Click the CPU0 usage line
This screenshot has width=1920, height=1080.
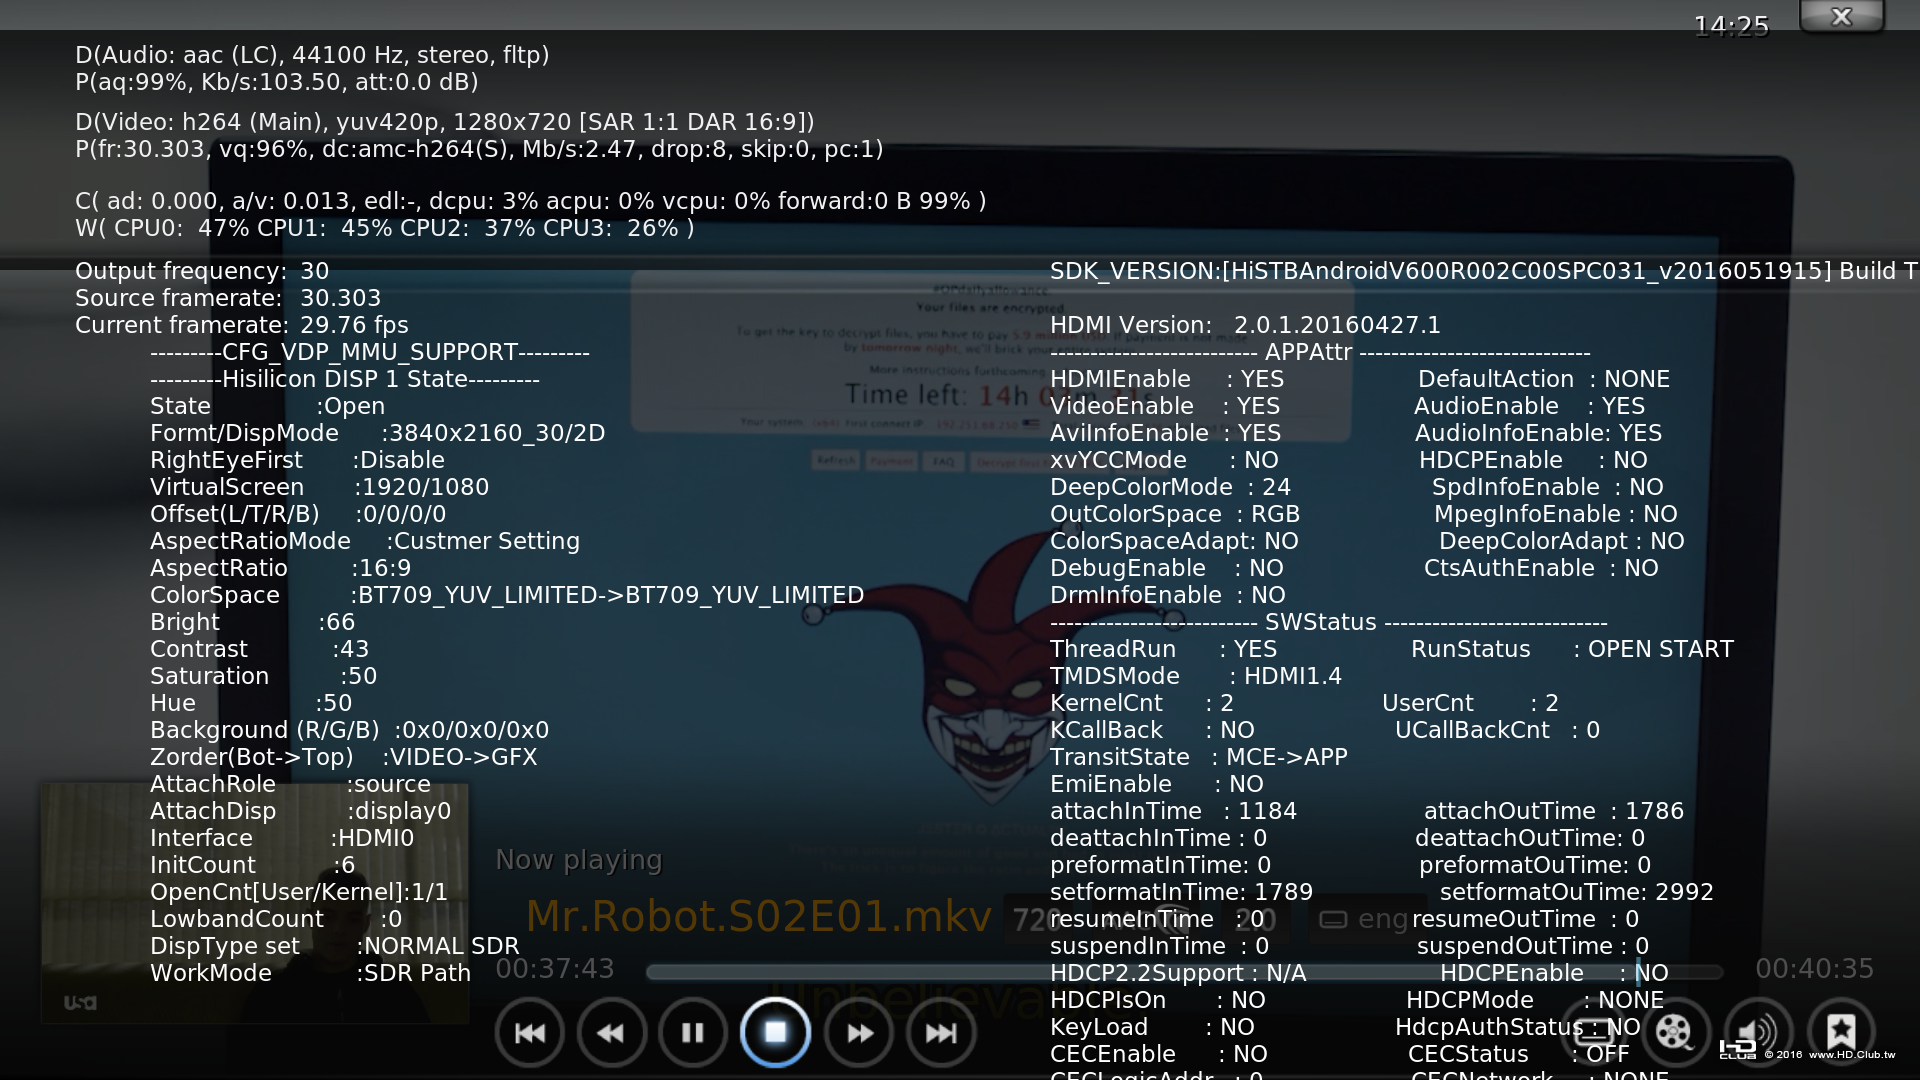tap(384, 228)
